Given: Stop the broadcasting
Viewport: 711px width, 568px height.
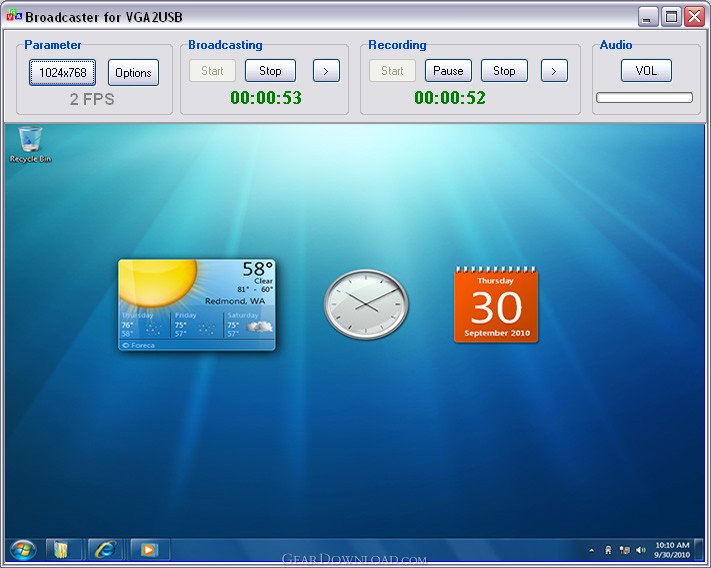Looking at the screenshot, I should [270, 71].
